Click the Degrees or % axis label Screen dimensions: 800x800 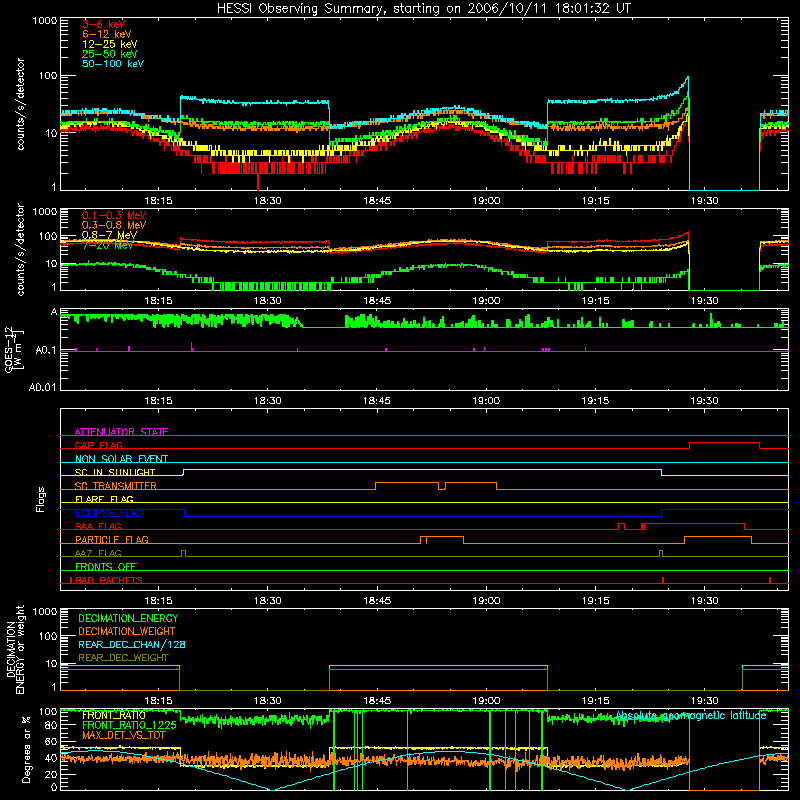point(26,749)
